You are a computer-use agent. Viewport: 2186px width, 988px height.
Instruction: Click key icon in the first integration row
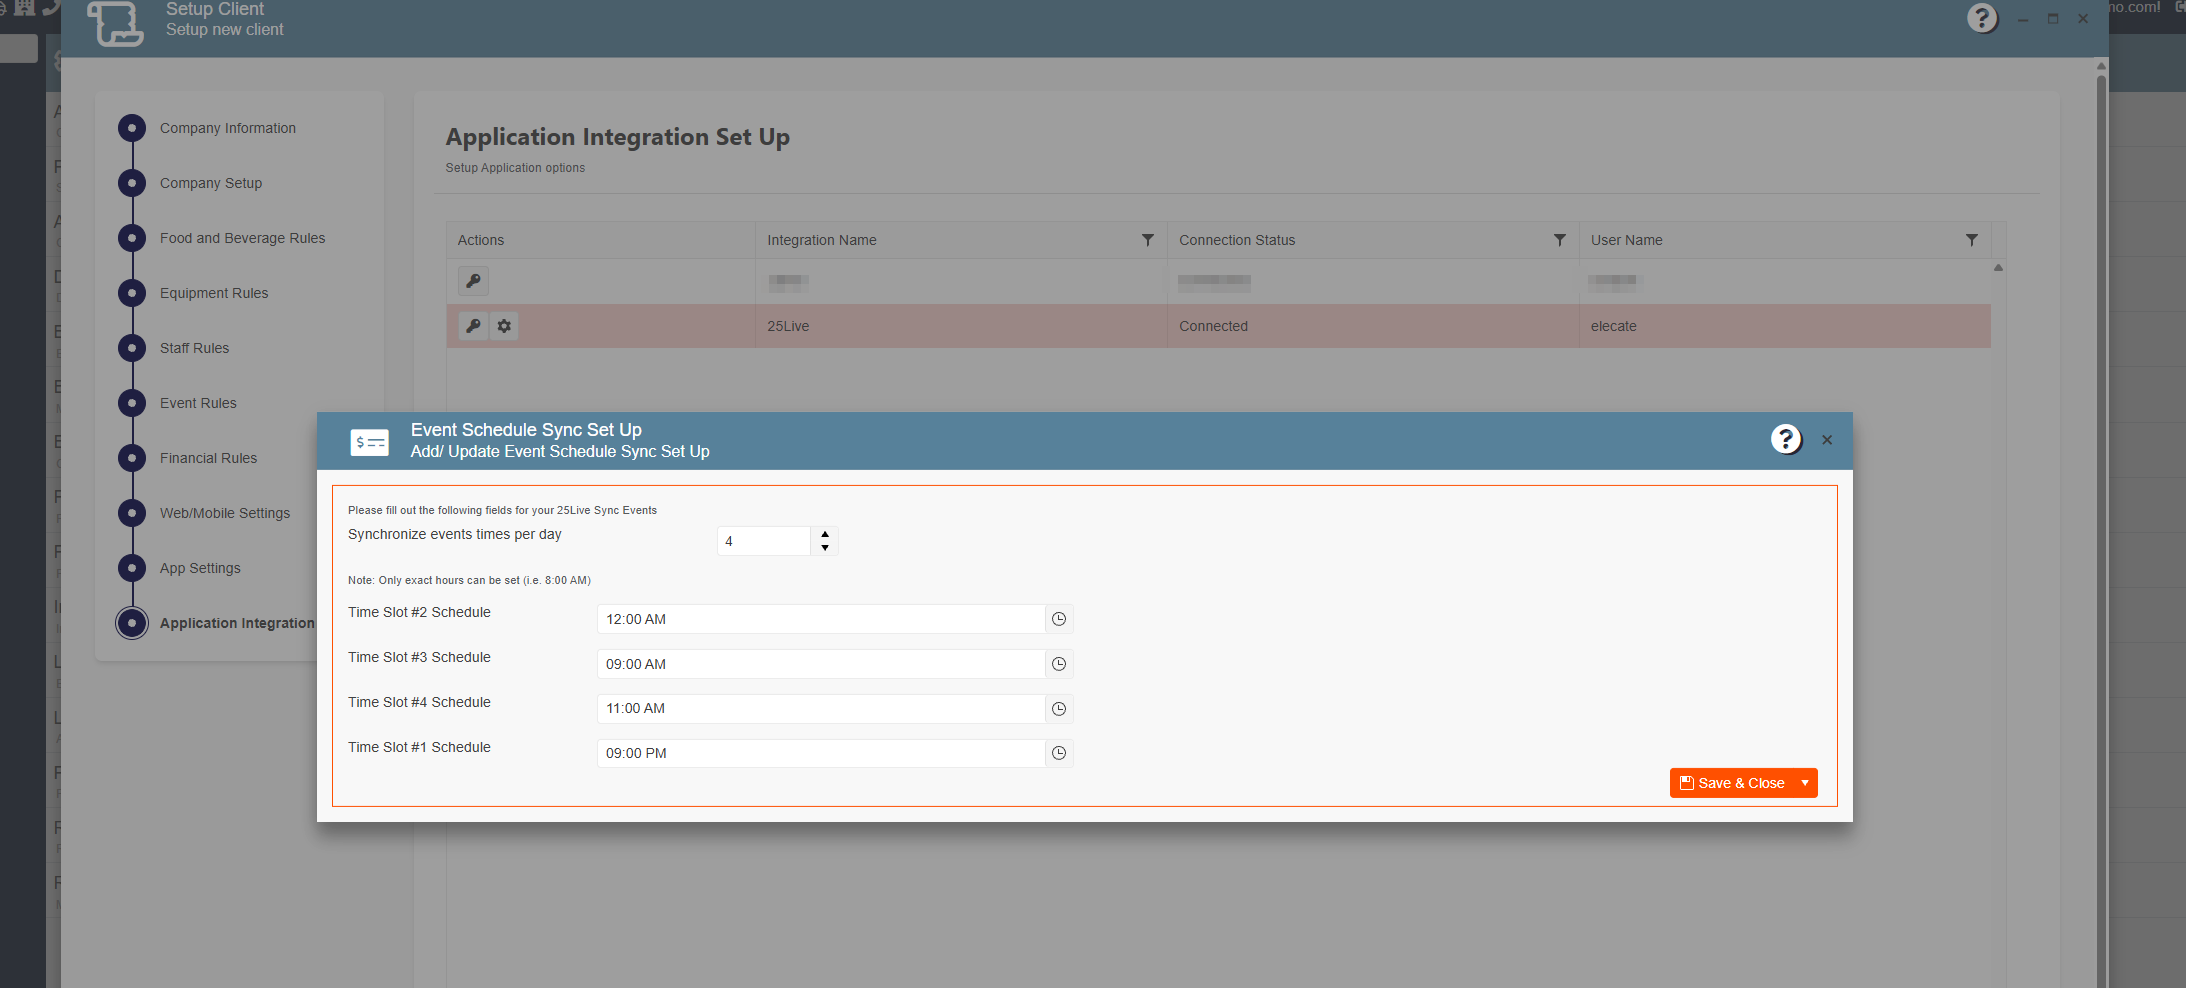click(x=474, y=281)
